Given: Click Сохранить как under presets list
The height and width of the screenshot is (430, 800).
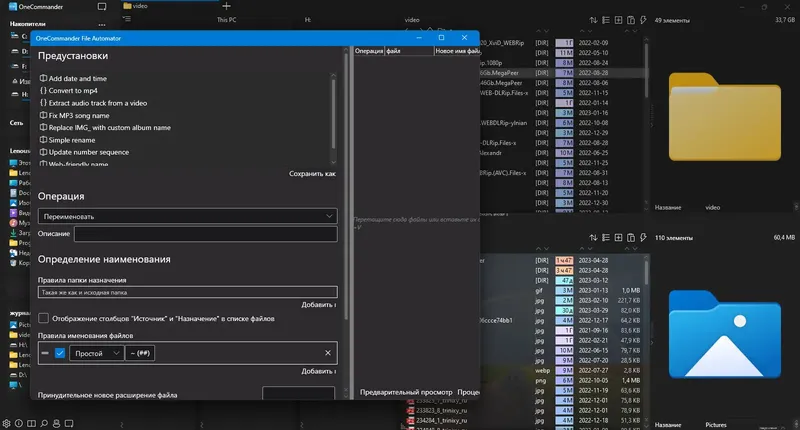Looking at the screenshot, I should tap(312, 173).
